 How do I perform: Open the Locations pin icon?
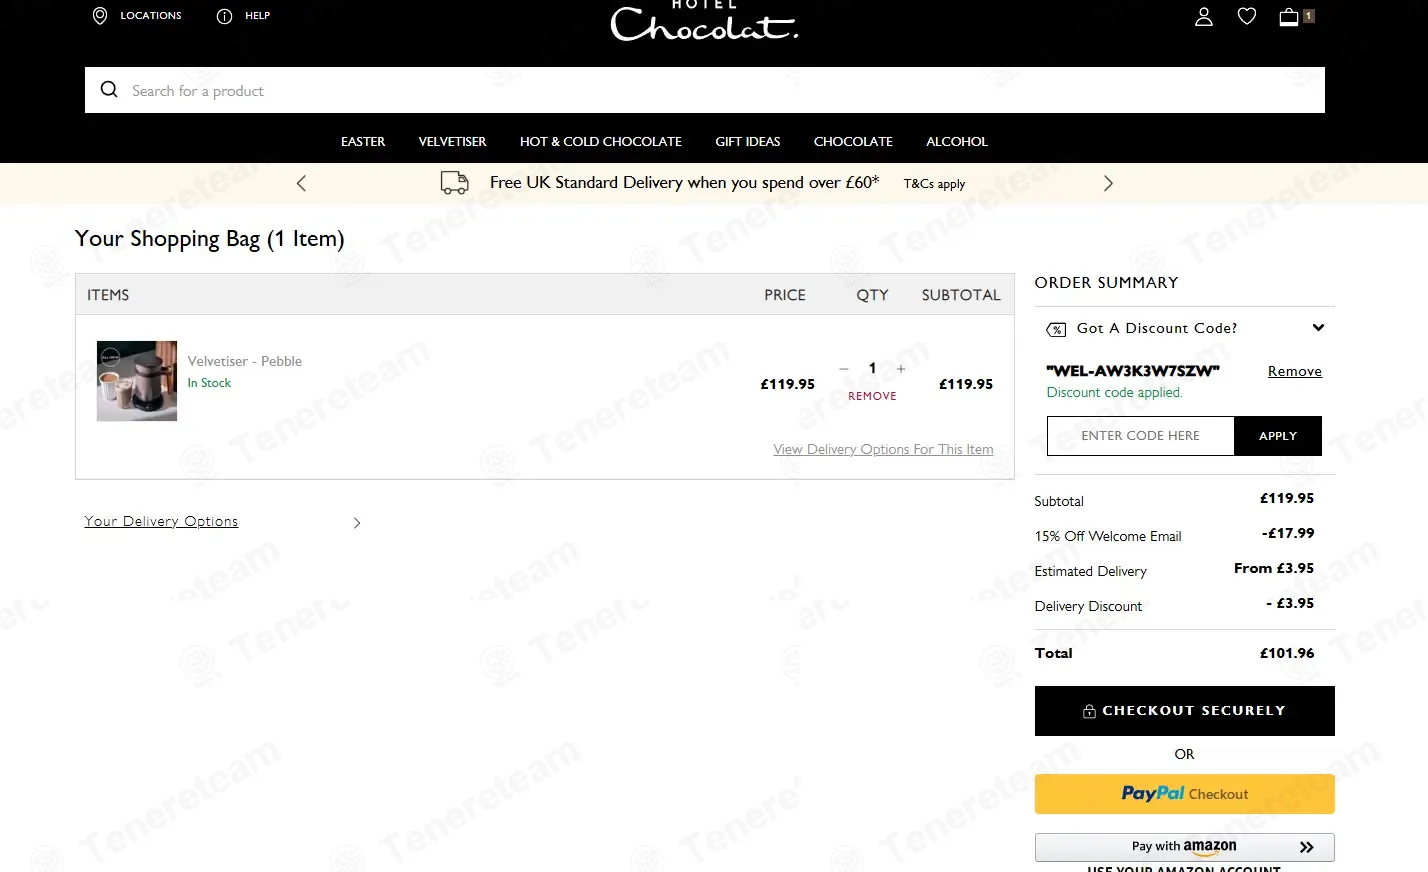tap(100, 16)
